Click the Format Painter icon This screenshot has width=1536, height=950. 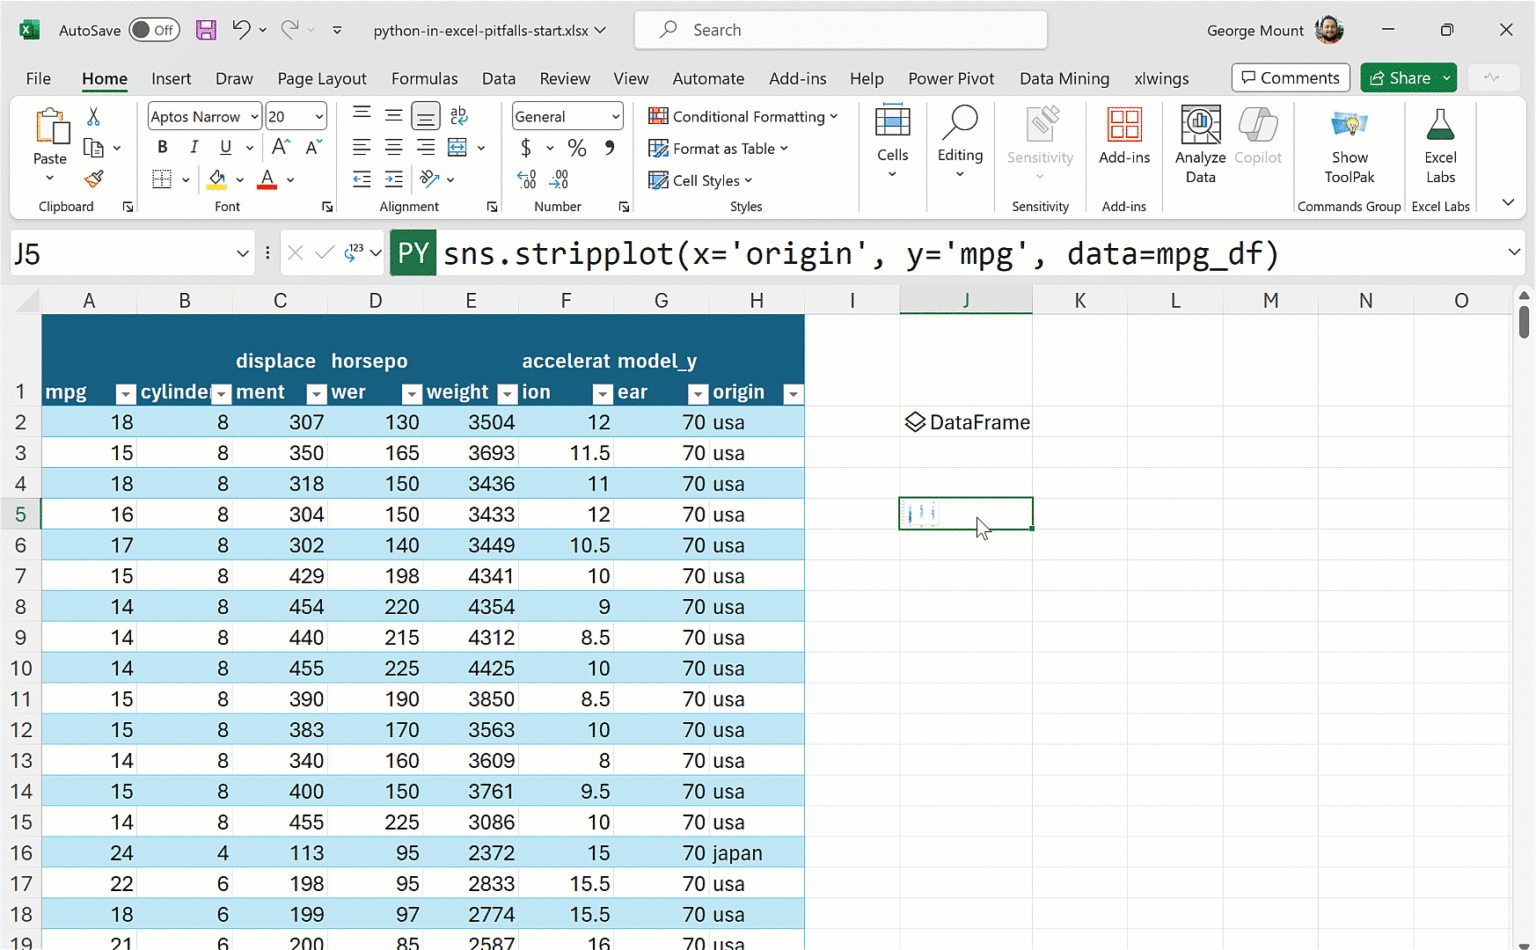tap(94, 179)
